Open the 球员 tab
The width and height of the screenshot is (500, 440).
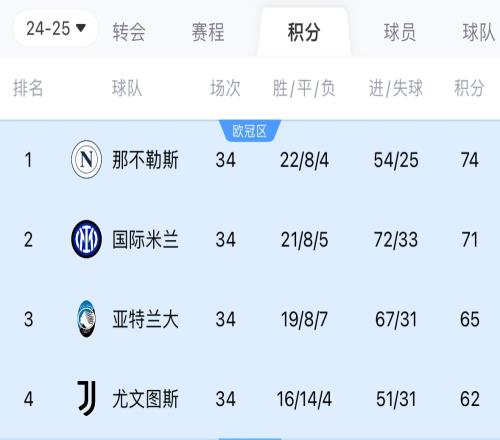tap(399, 32)
